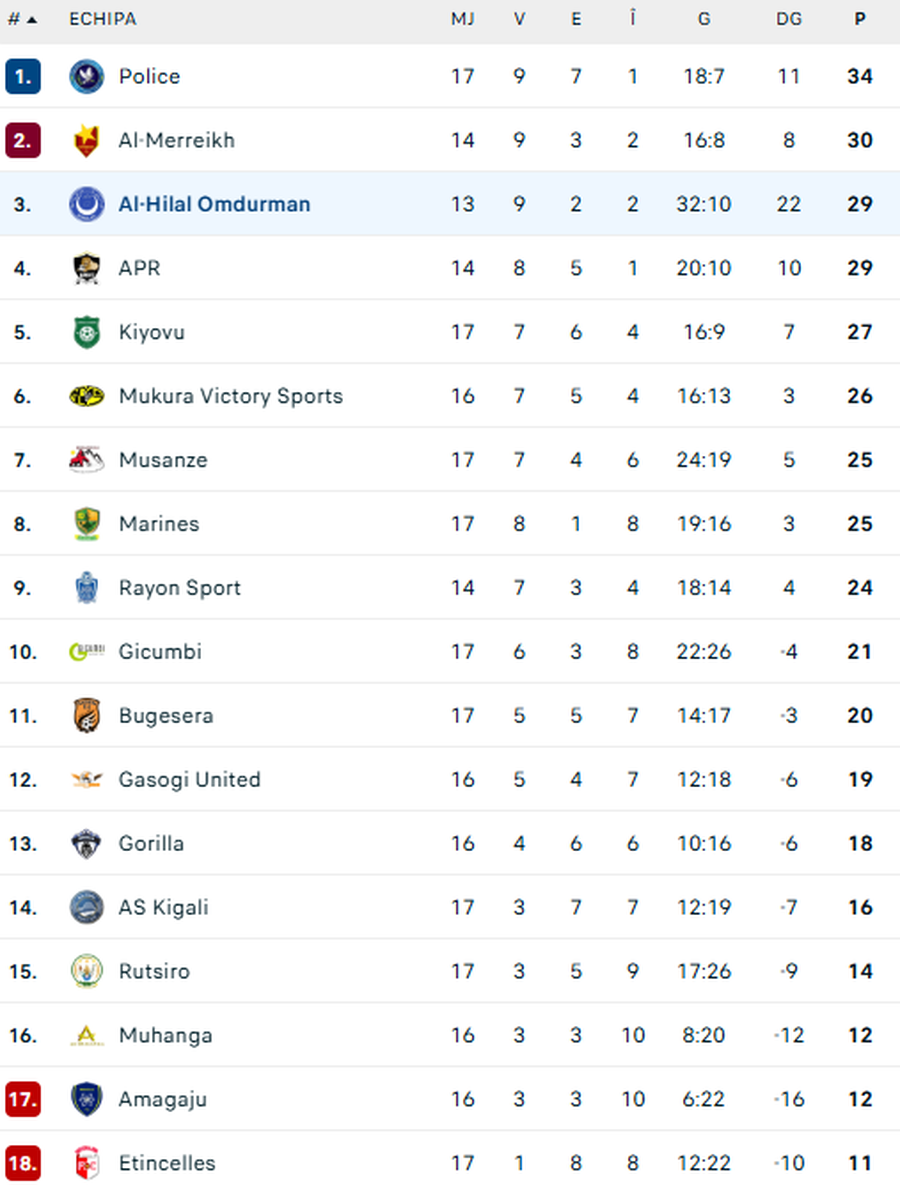Click the Amagaju shield logo

[x=87, y=1099]
